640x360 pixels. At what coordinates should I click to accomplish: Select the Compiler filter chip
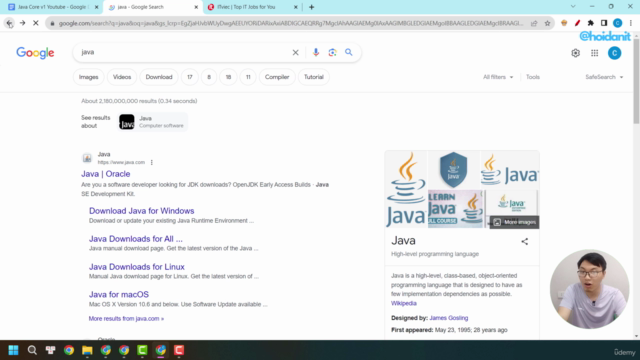277,77
